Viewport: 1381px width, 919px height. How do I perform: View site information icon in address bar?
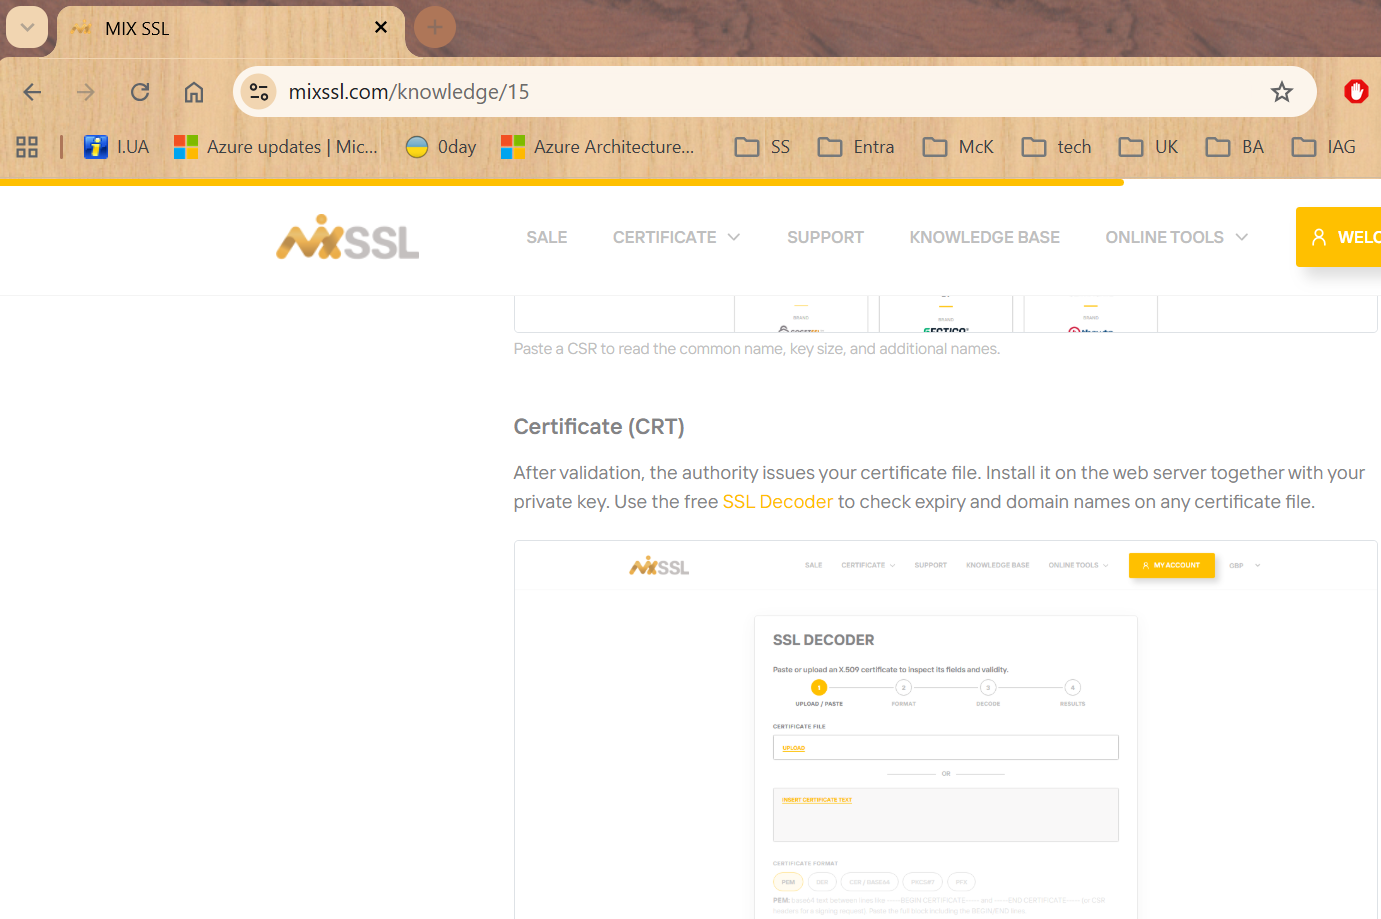[x=259, y=92]
